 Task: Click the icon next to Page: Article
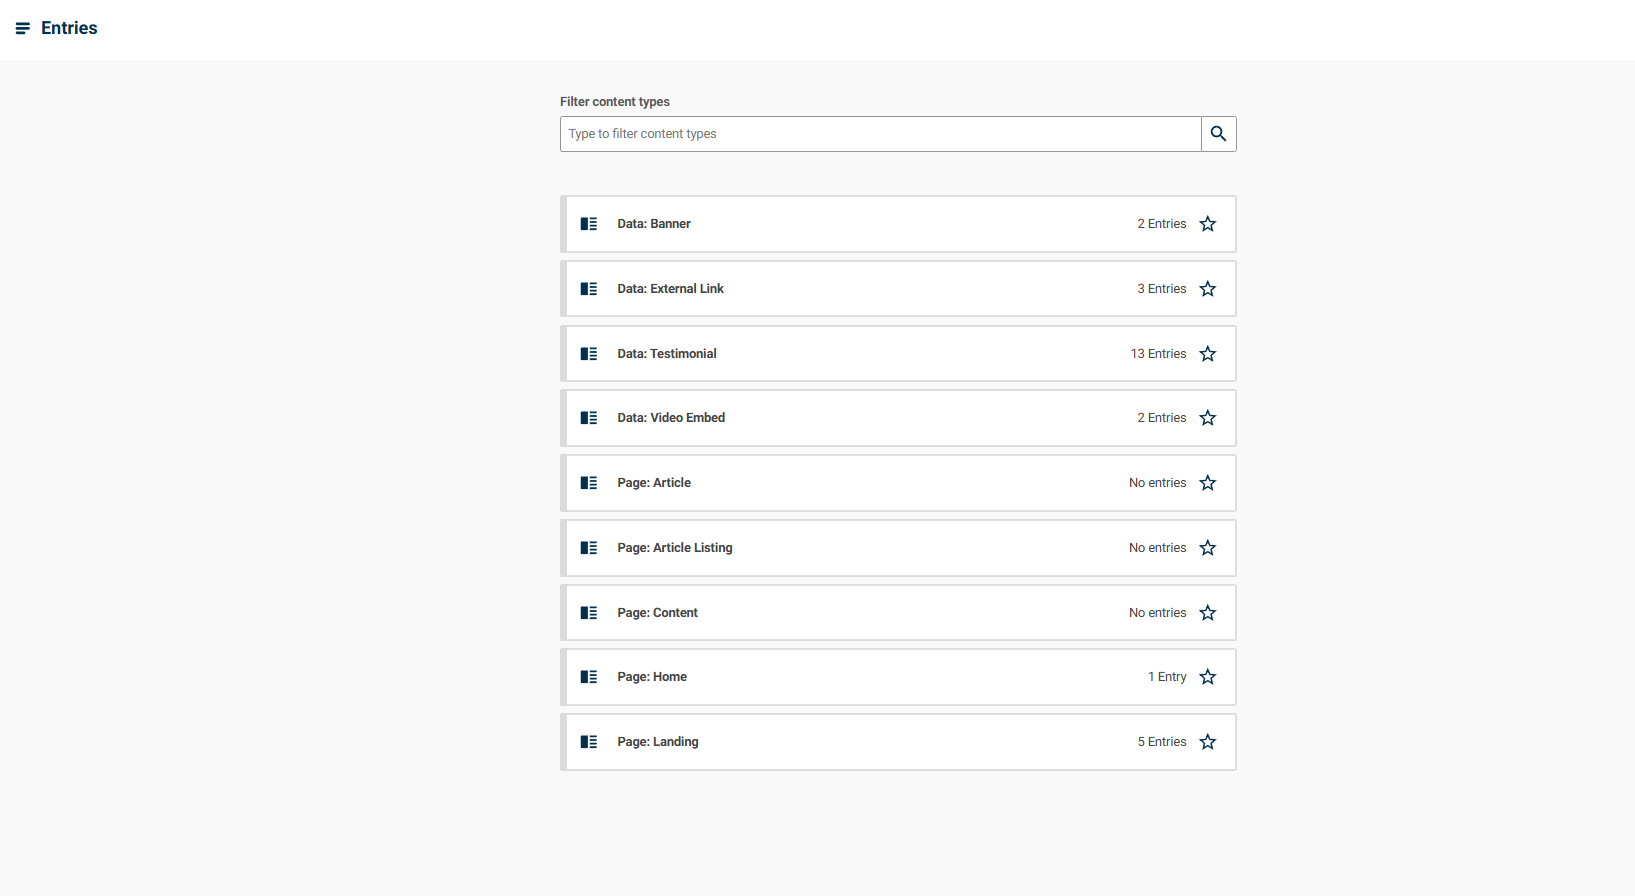pos(589,483)
